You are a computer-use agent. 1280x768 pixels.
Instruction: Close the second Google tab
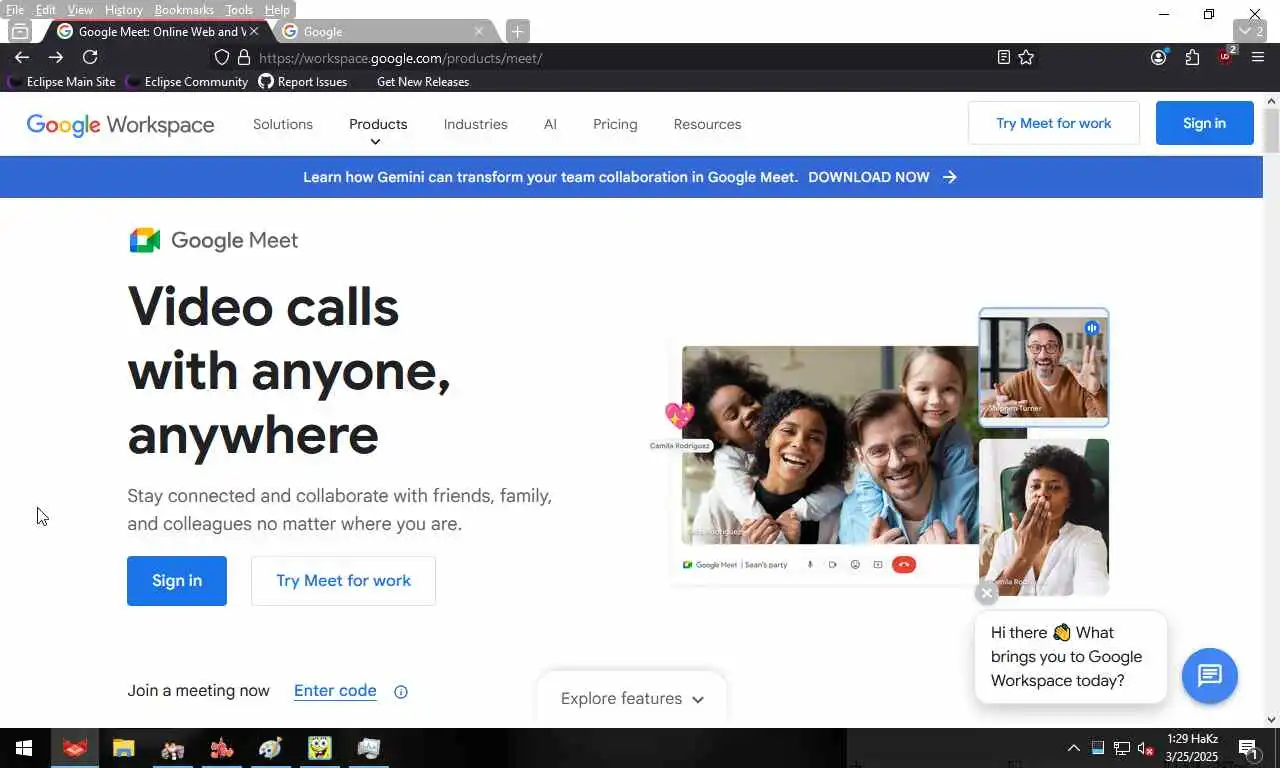click(x=478, y=31)
